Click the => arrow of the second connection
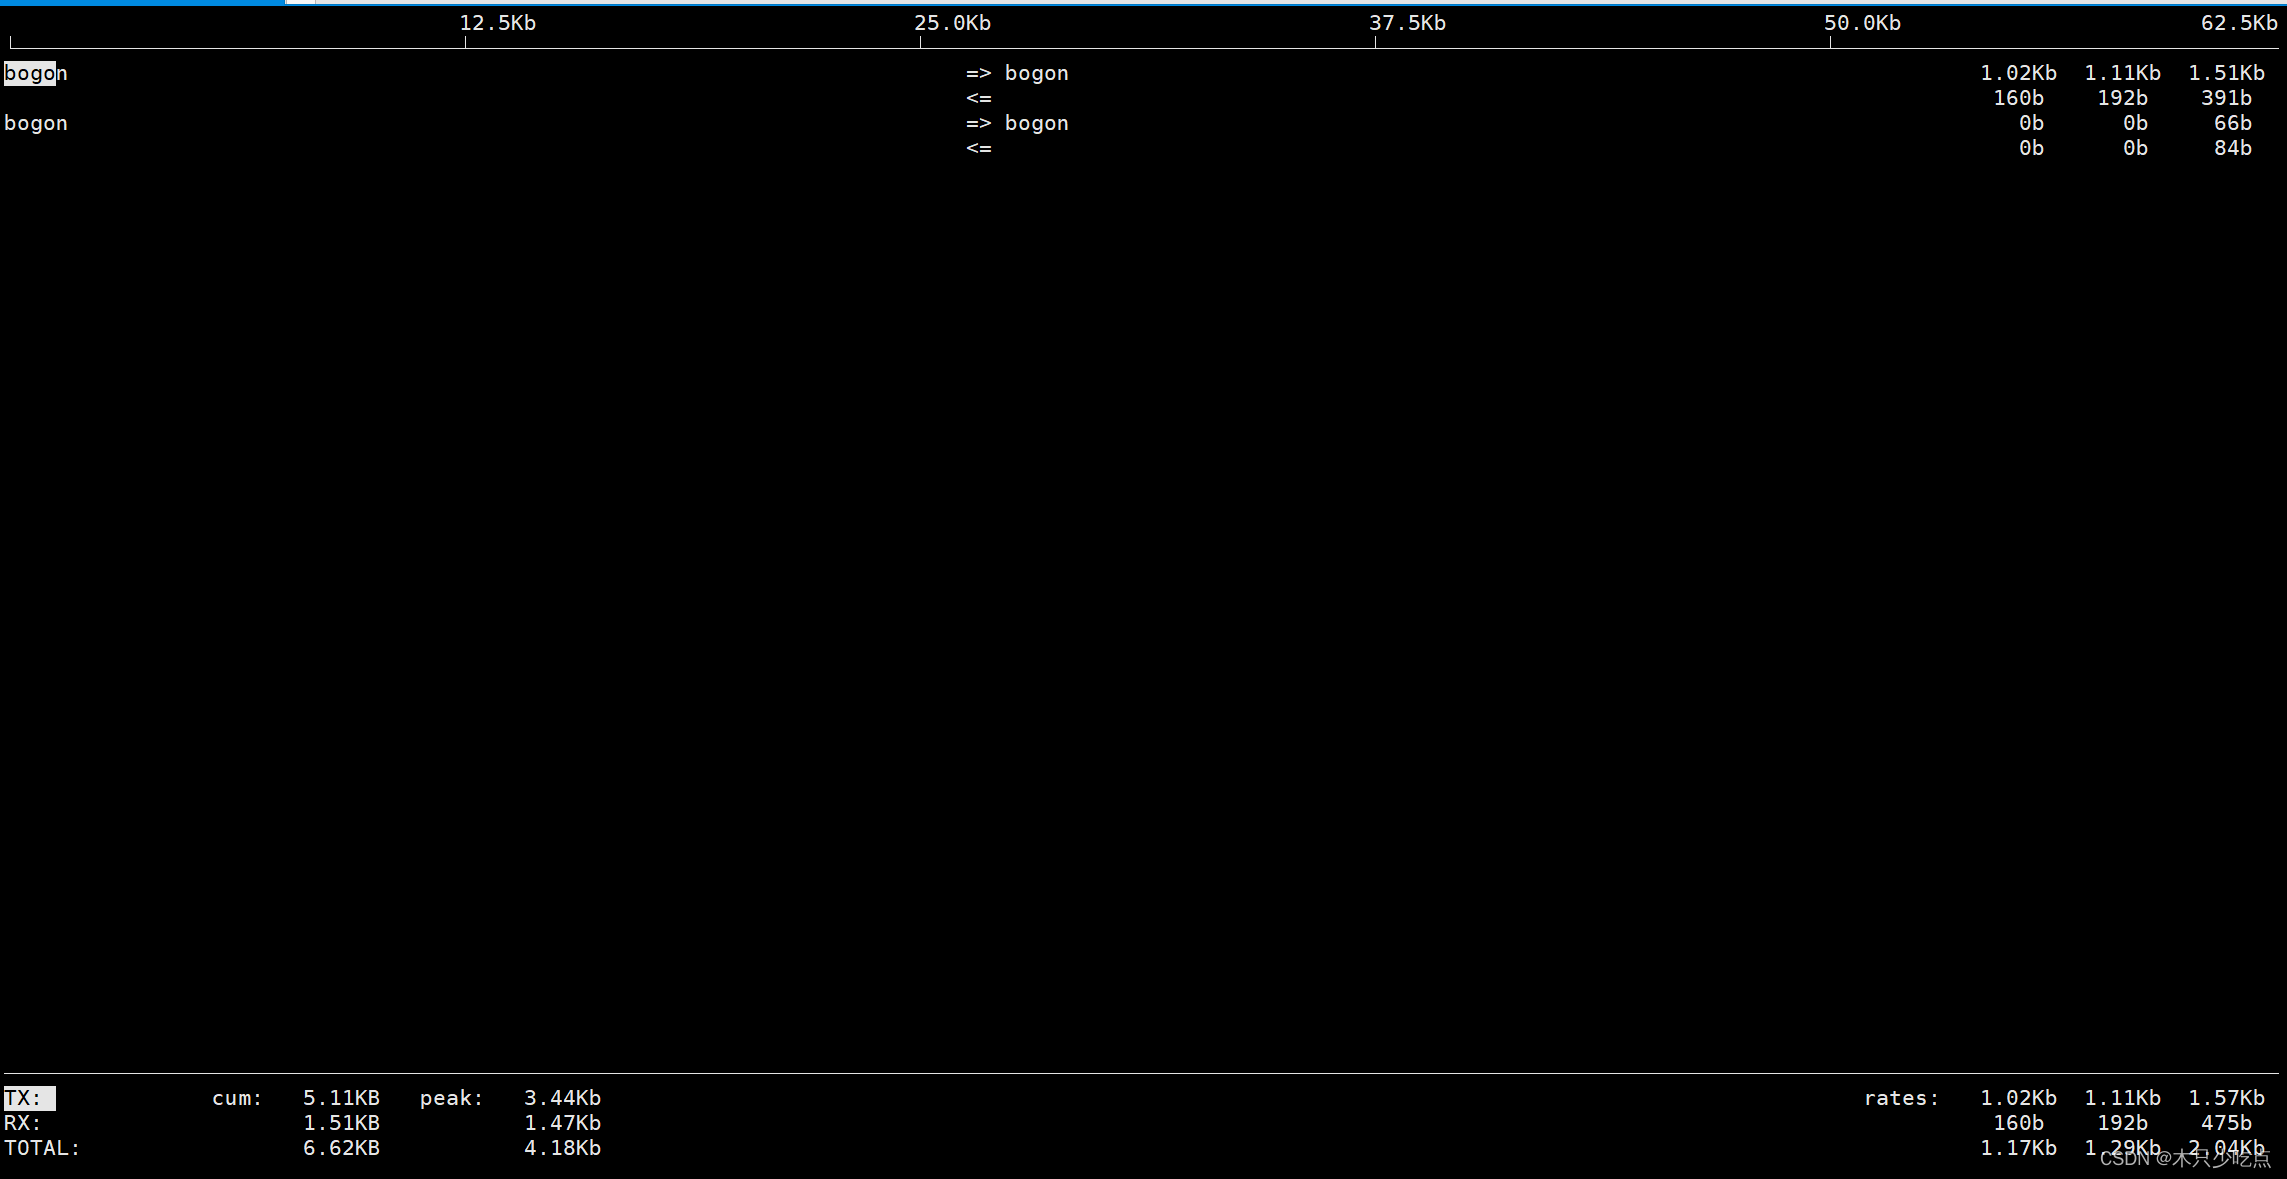Viewport: 2287px width, 1179px height. click(977, 122)
